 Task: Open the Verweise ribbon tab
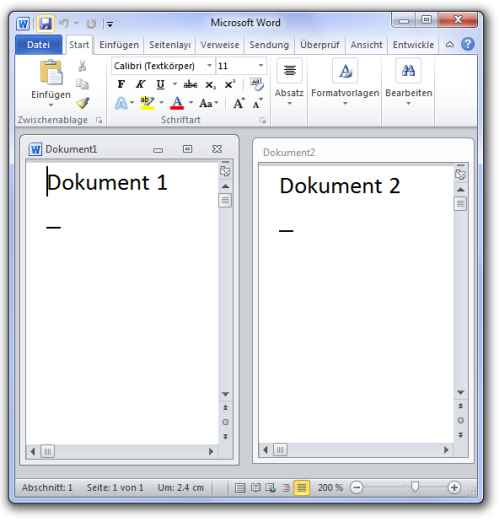[x=220, y=45]
